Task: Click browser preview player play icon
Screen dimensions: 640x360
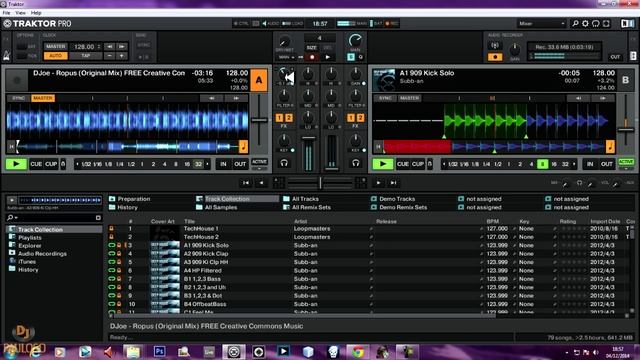Action: (x=12, y=200)
